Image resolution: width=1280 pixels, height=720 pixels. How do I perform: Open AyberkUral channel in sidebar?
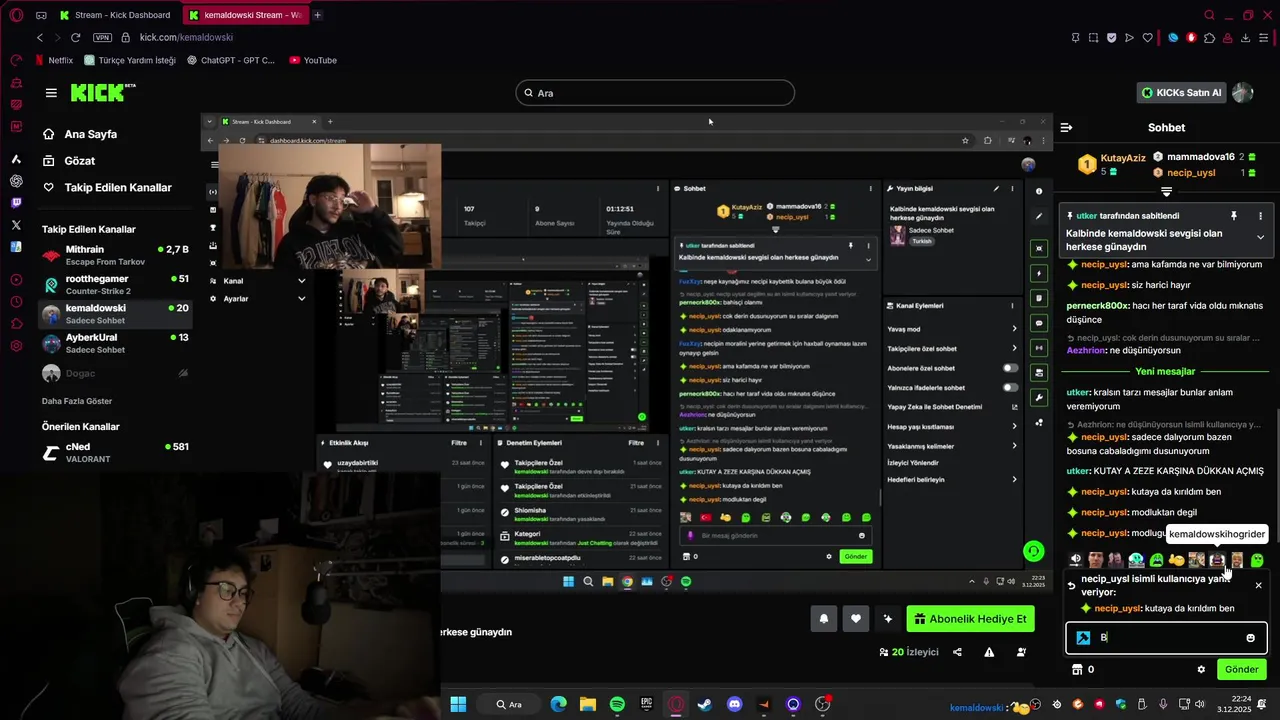pos(115,343)
